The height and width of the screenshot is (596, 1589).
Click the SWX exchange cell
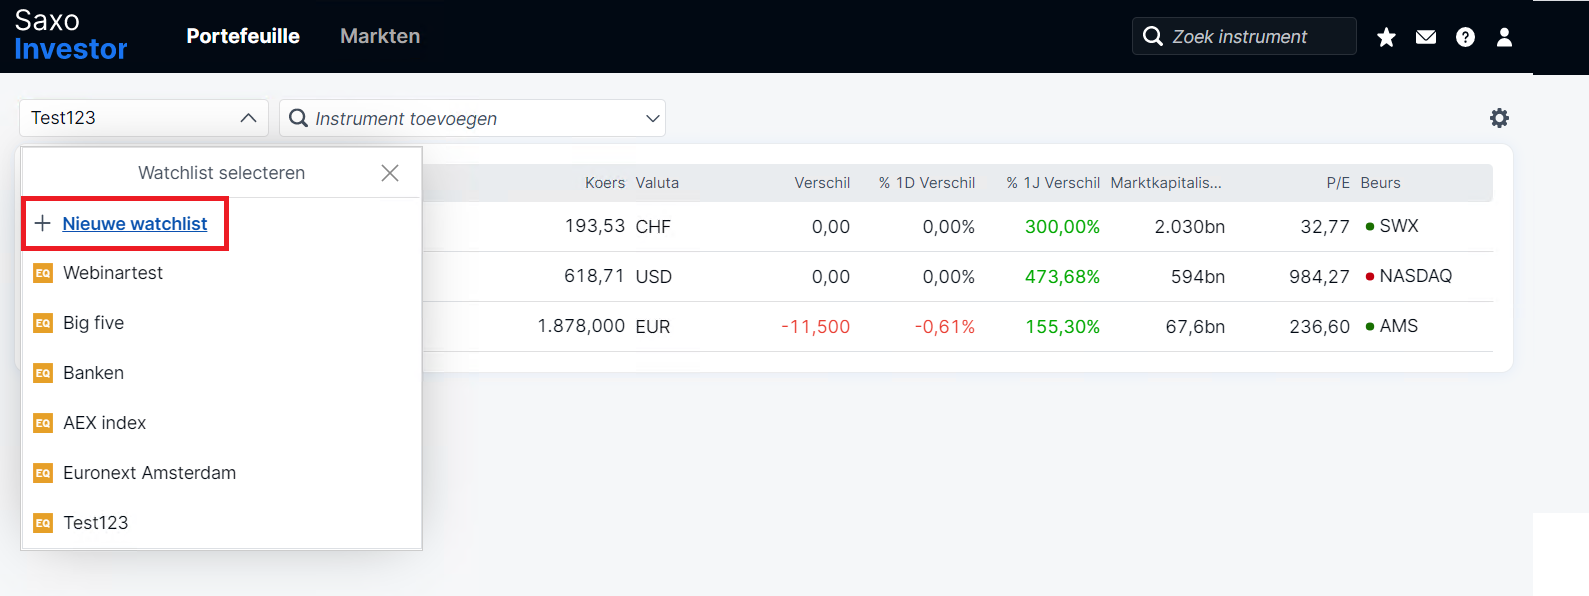pyautogui.click(x=1392, y=226)
